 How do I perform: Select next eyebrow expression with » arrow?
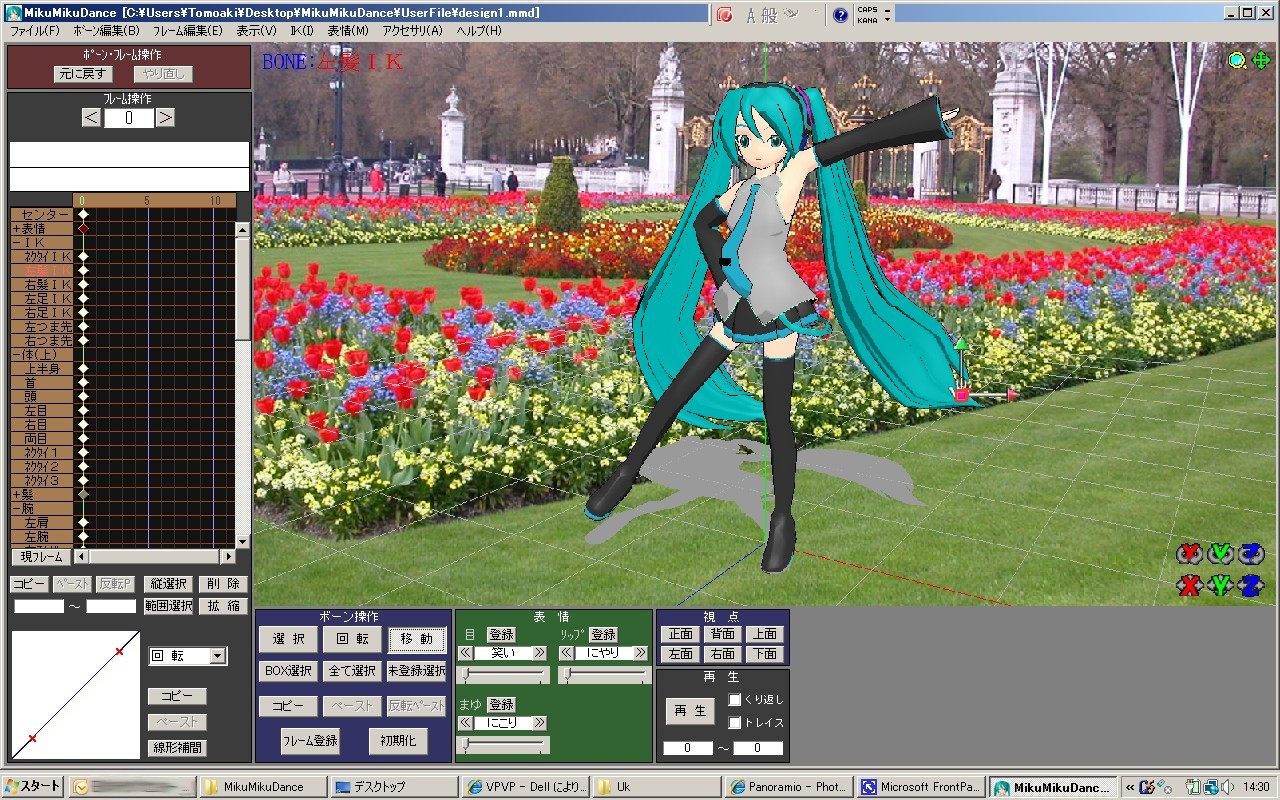[x=540, y=723]
